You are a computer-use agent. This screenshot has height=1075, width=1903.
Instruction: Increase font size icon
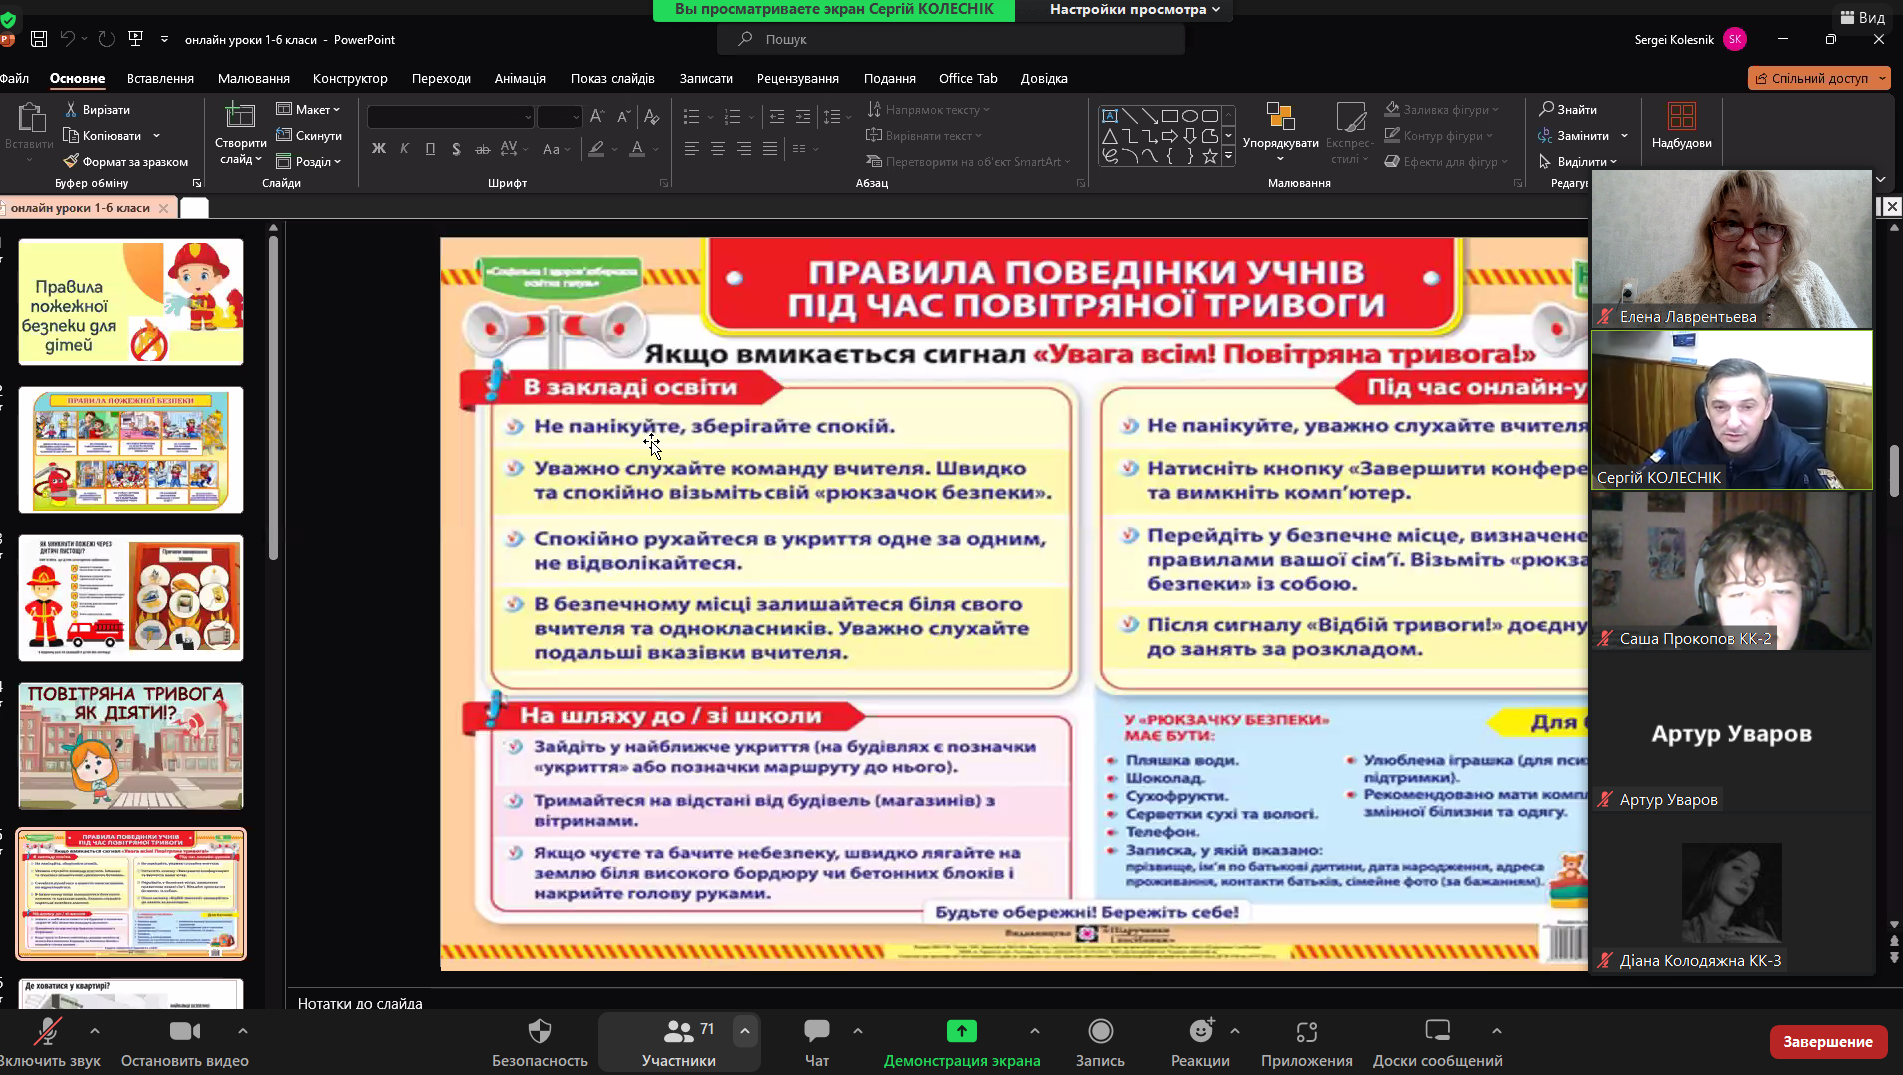(x=597, y=117)
